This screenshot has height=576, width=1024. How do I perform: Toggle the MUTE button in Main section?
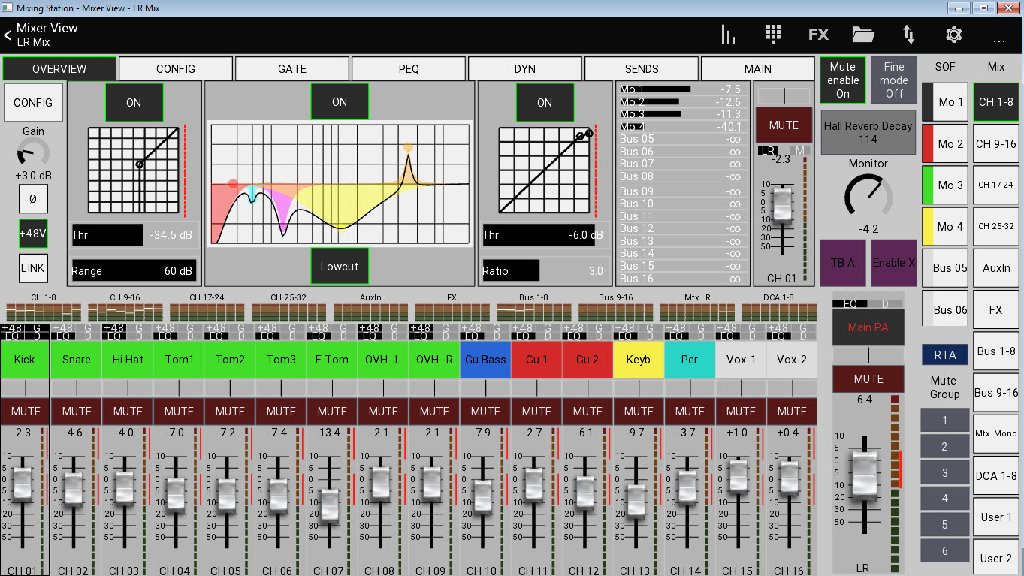pos(784,125)
